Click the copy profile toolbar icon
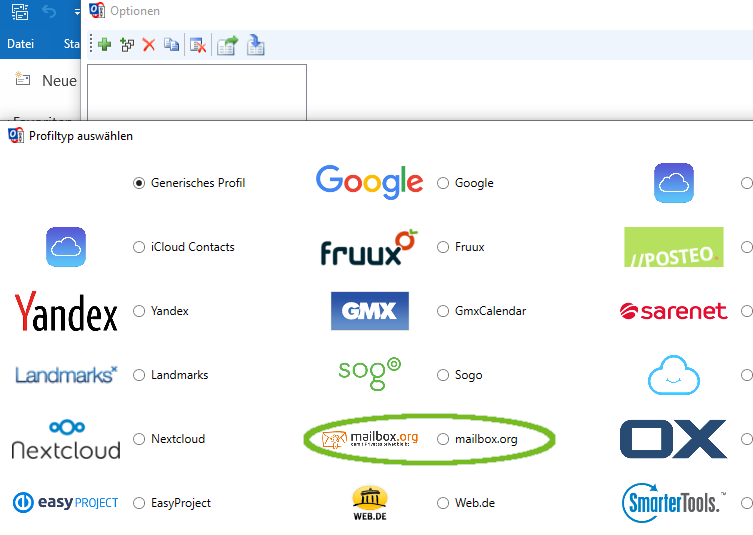 pyautogui.click(x=171, y=45)
